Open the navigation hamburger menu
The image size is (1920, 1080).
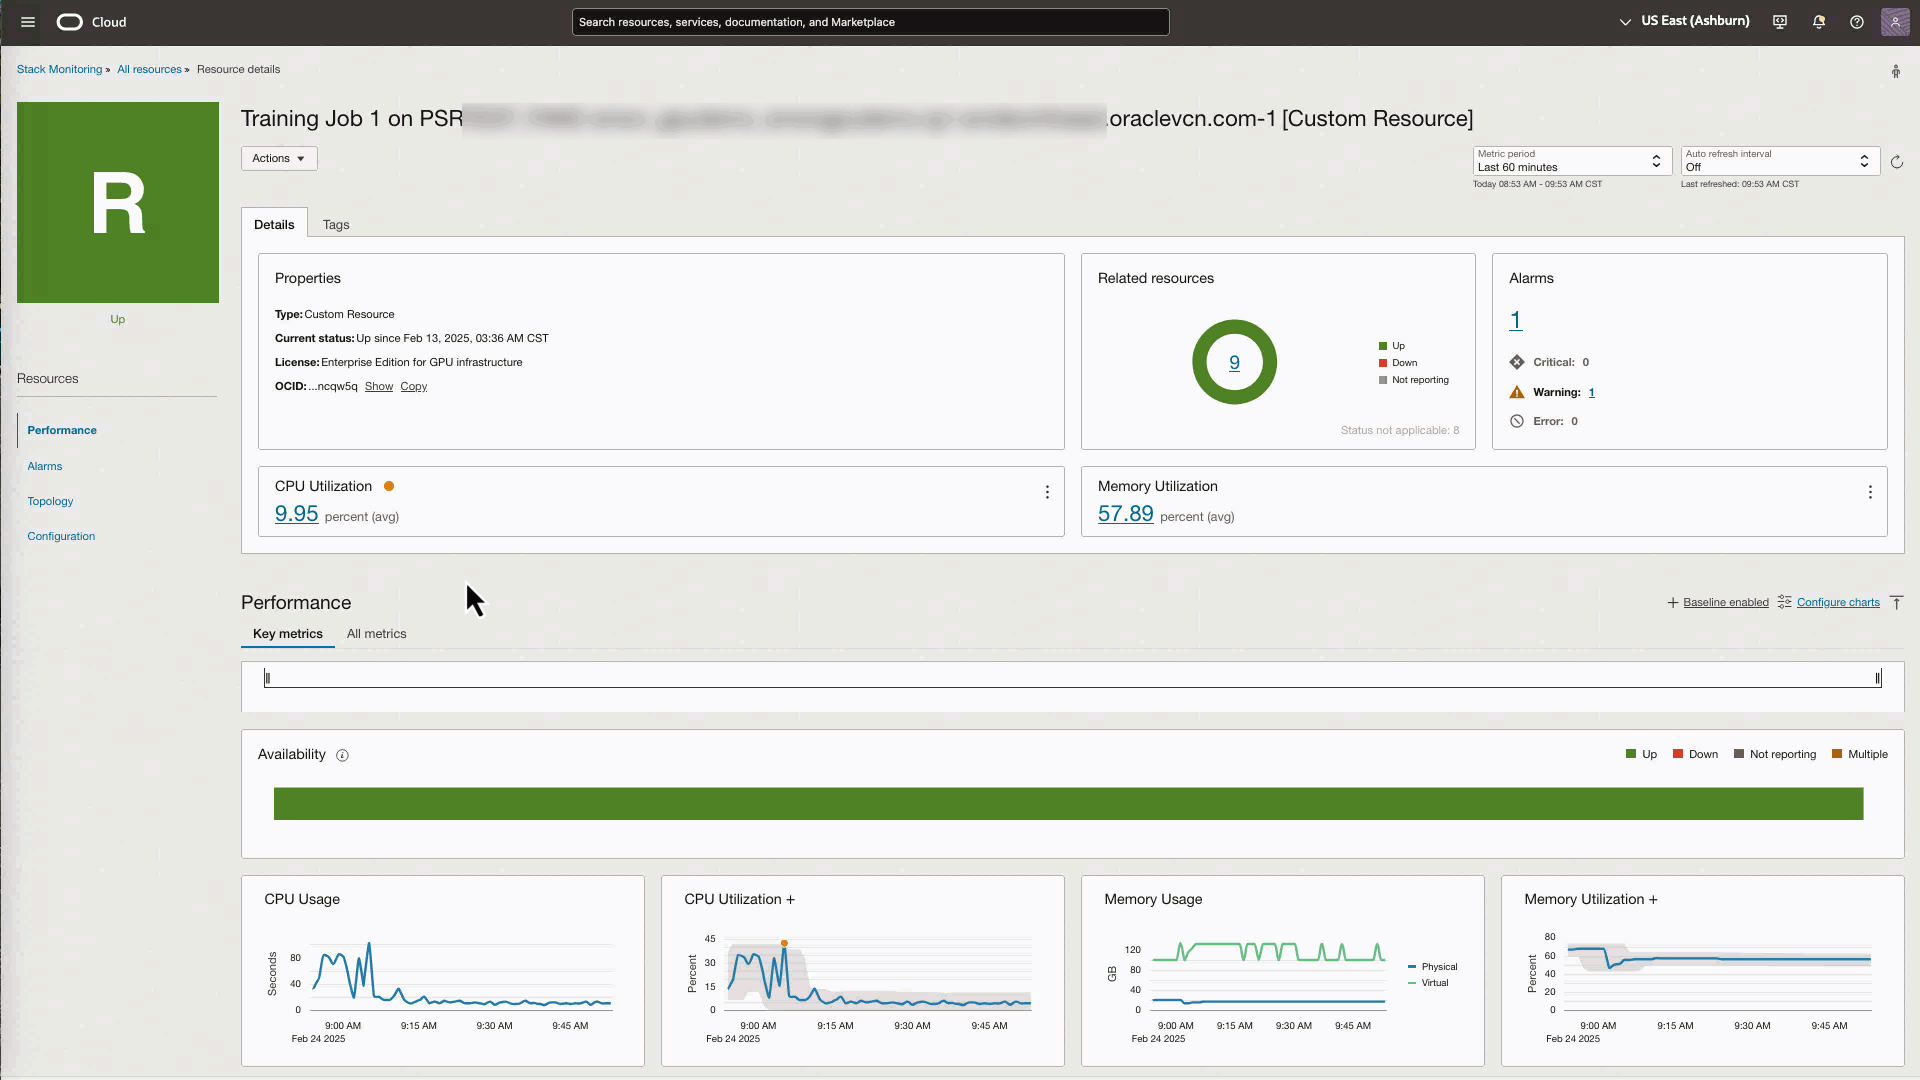coord(28,21)
